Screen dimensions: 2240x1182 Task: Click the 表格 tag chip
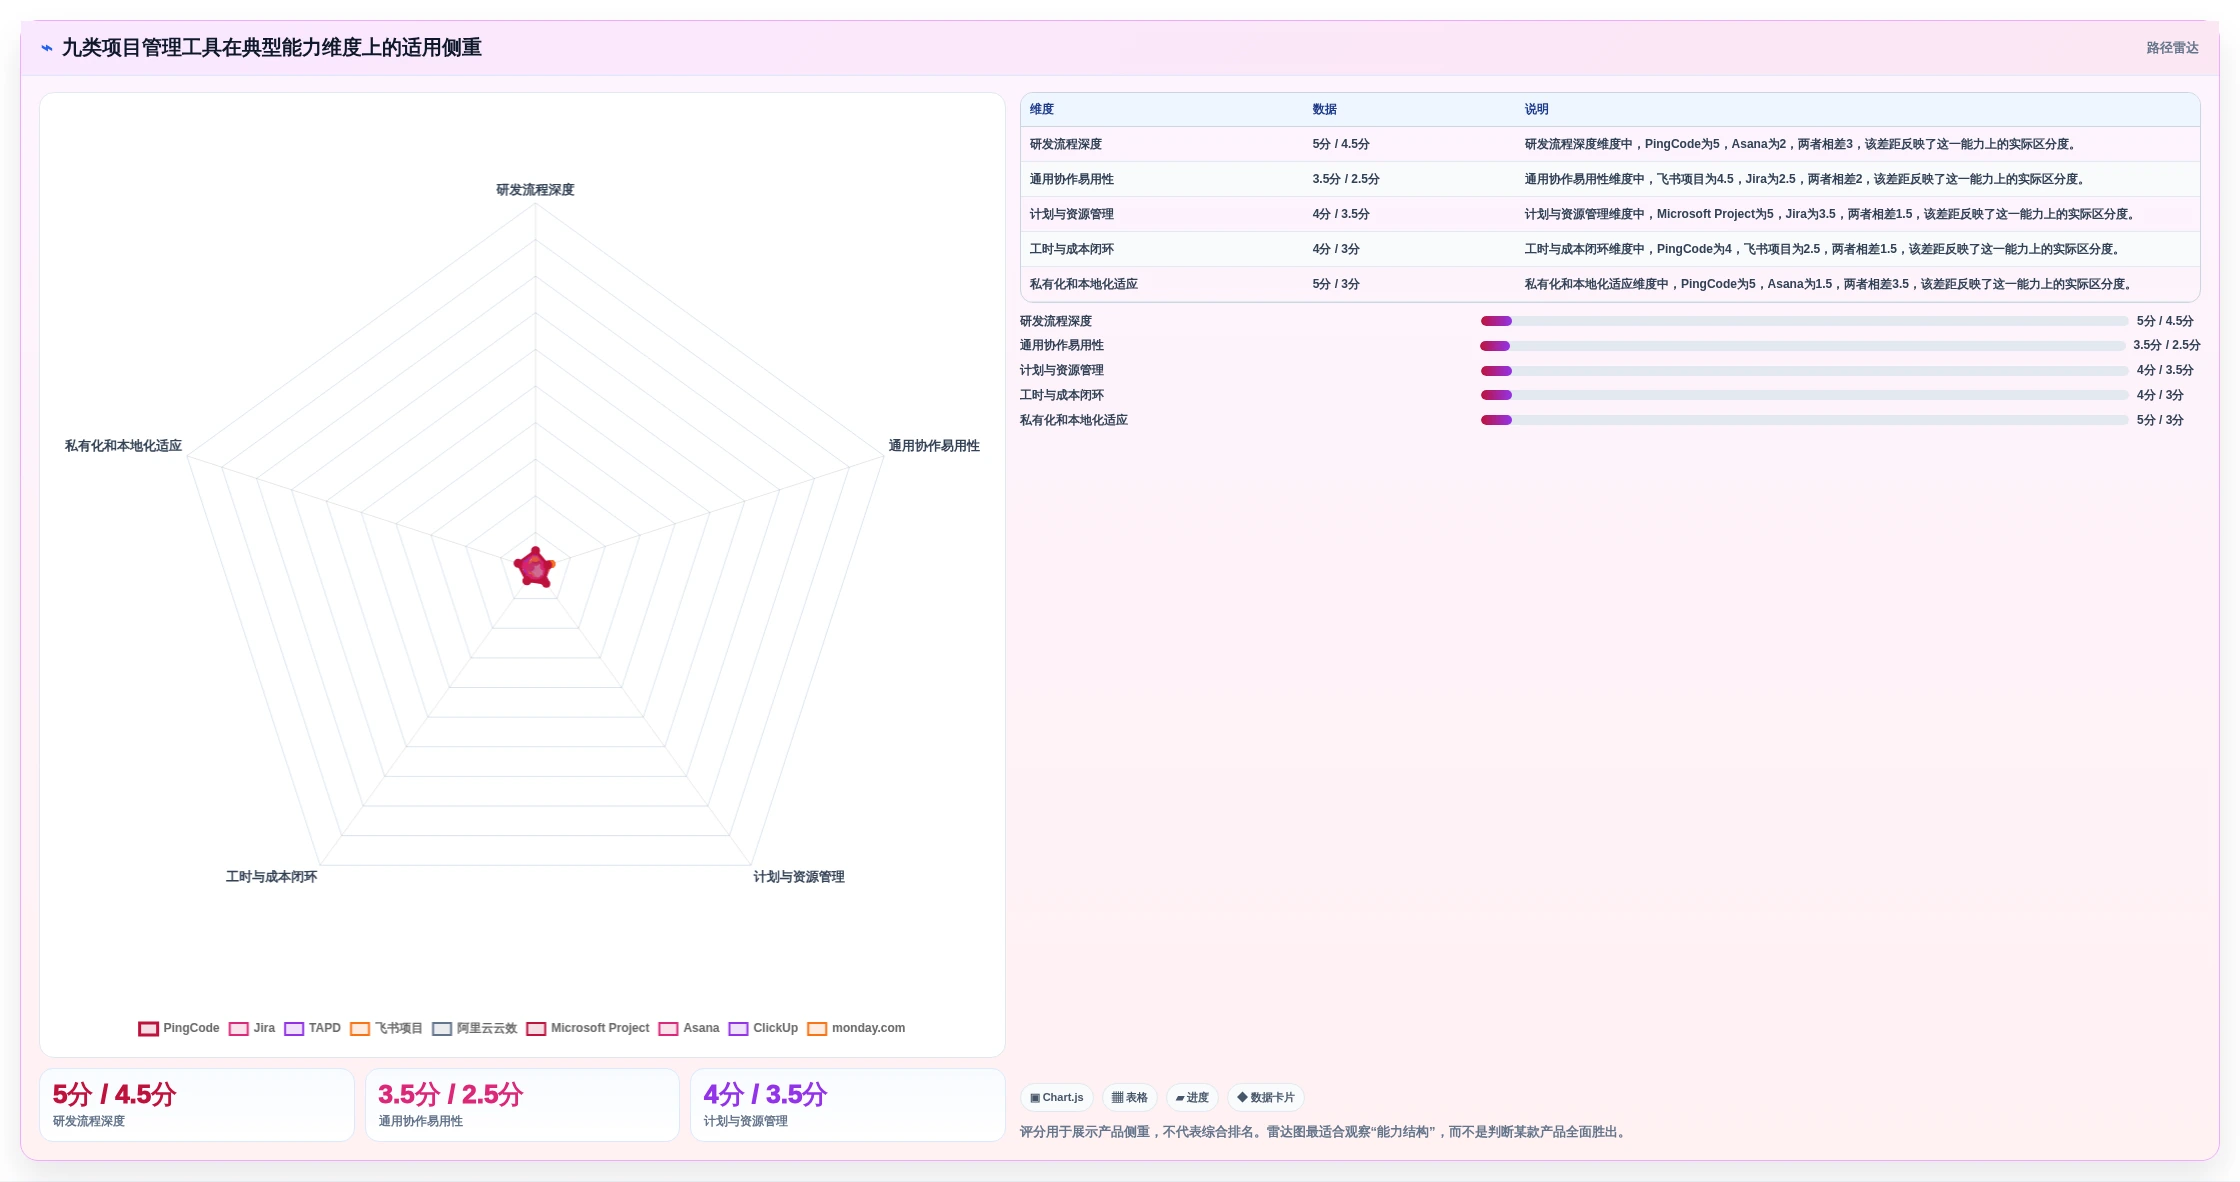pos(1130,1097)
